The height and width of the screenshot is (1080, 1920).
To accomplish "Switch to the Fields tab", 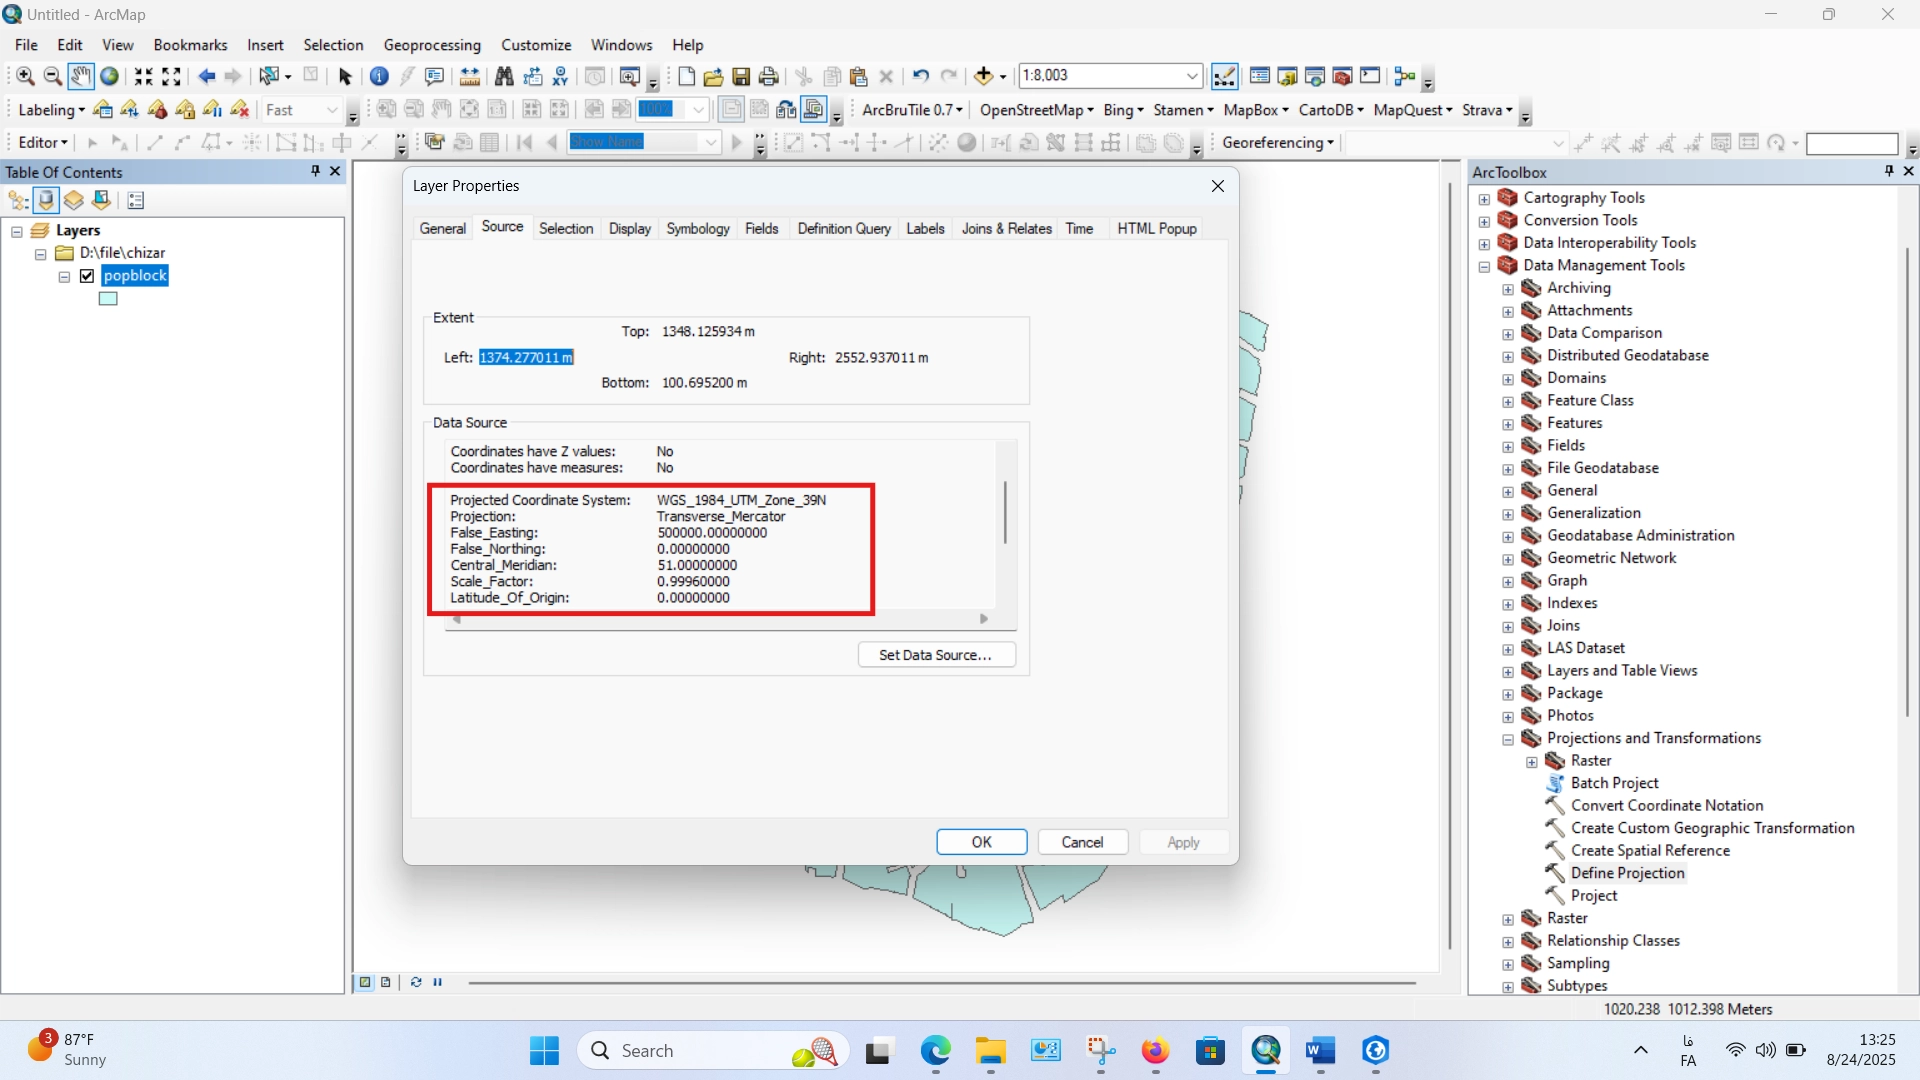I will point(761,229).
